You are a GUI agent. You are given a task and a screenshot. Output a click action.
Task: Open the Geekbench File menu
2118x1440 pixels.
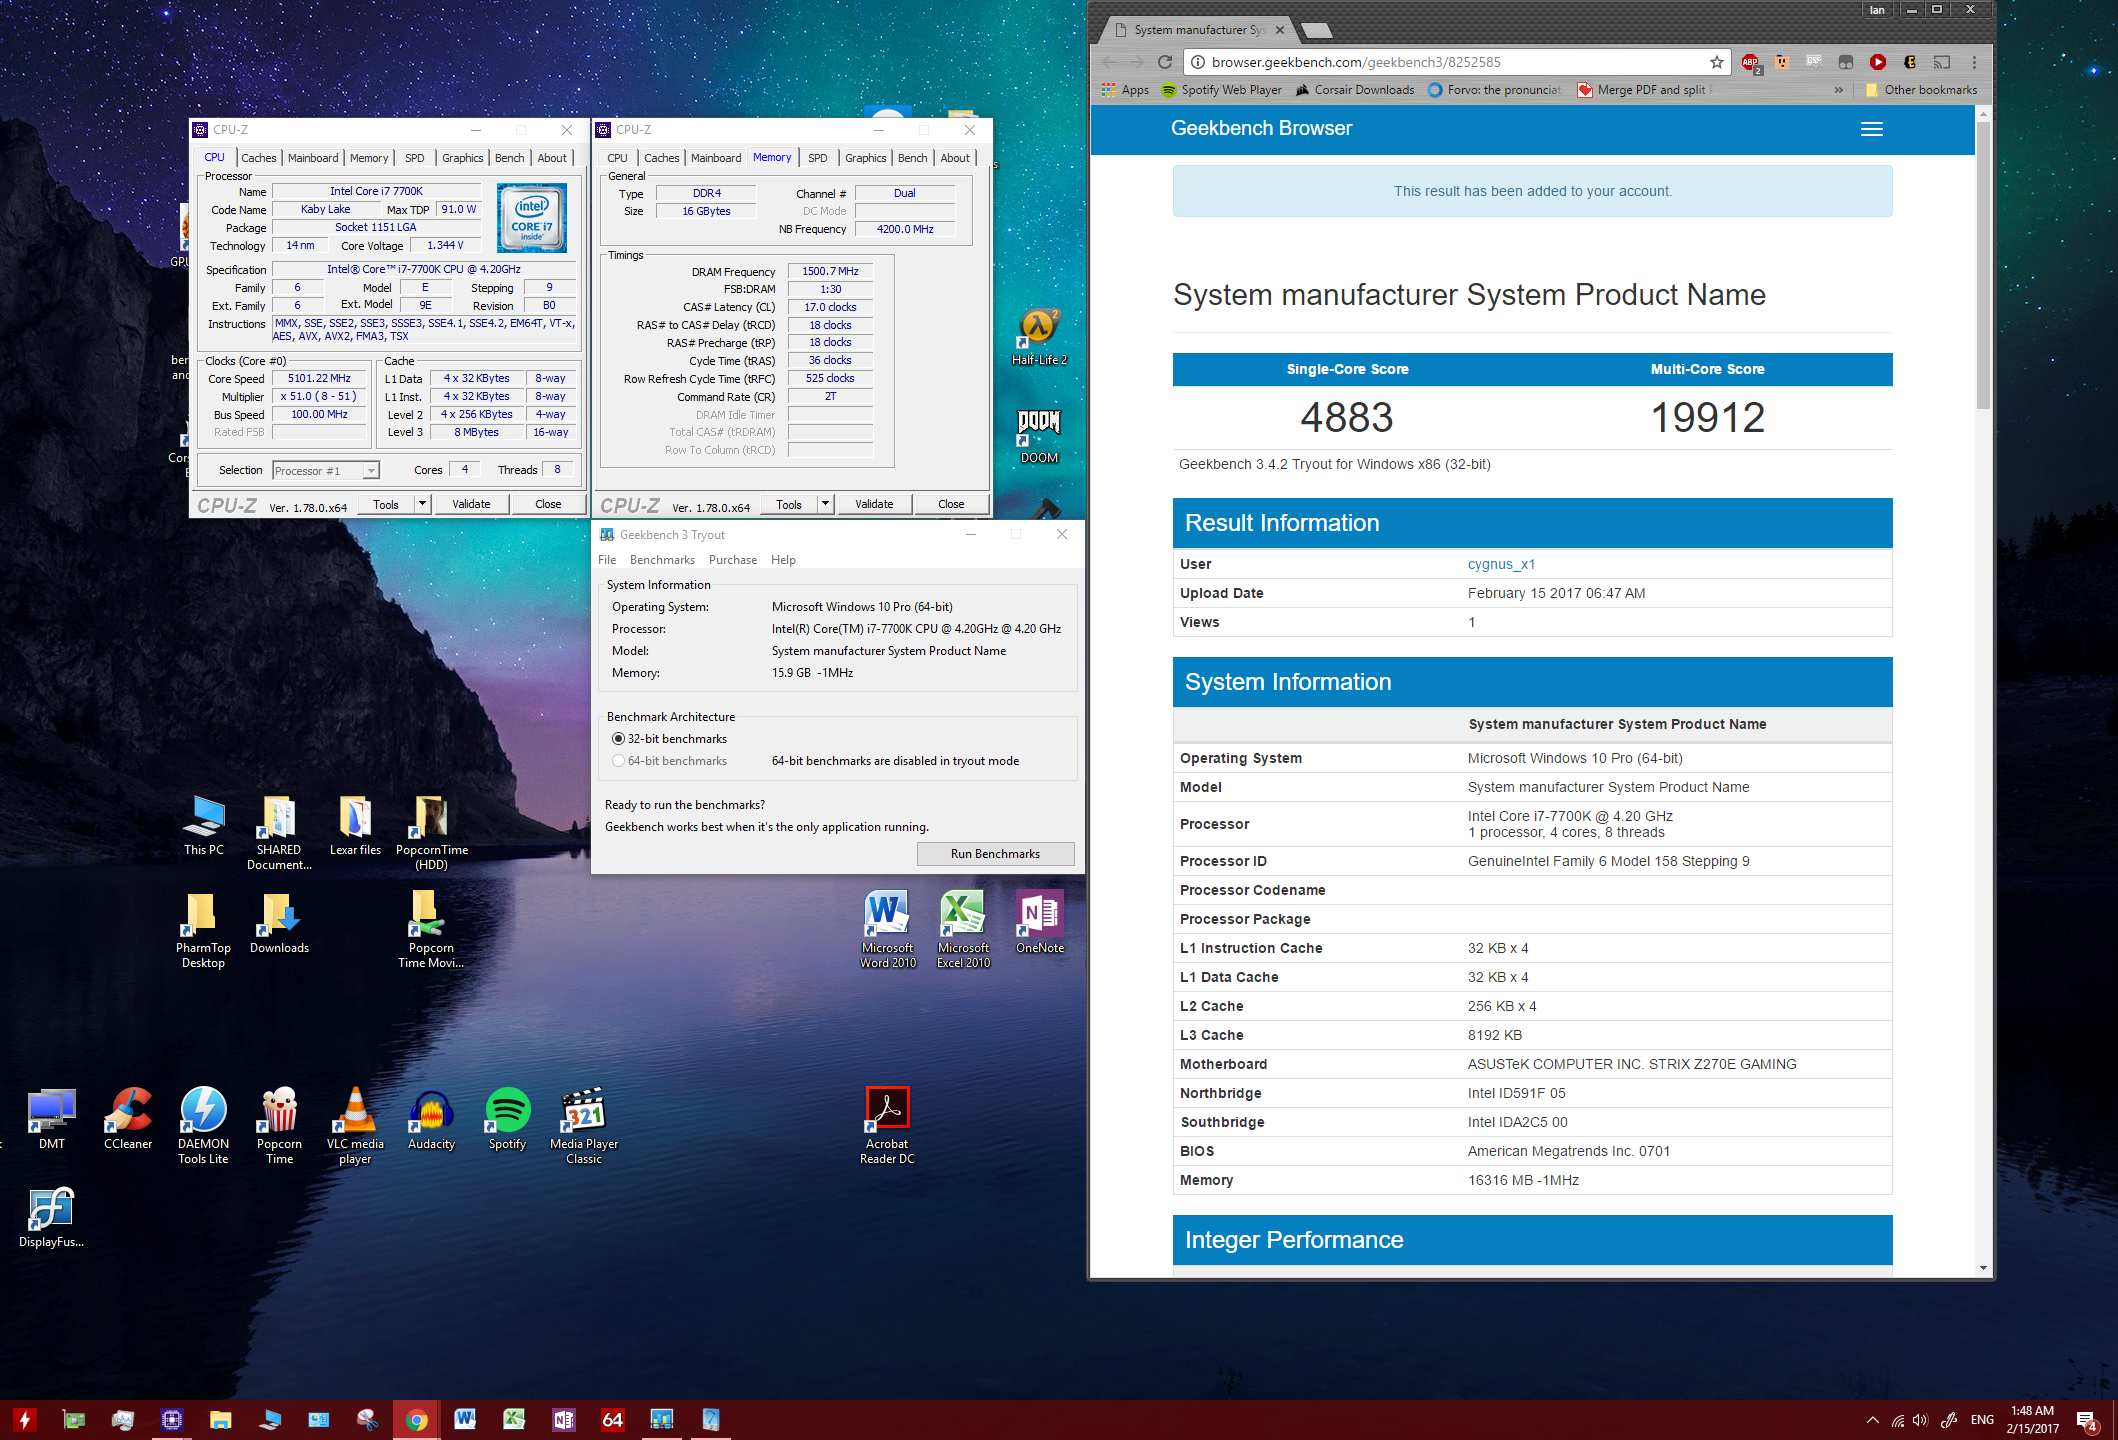pyautogui.click(x=607, y=560)
